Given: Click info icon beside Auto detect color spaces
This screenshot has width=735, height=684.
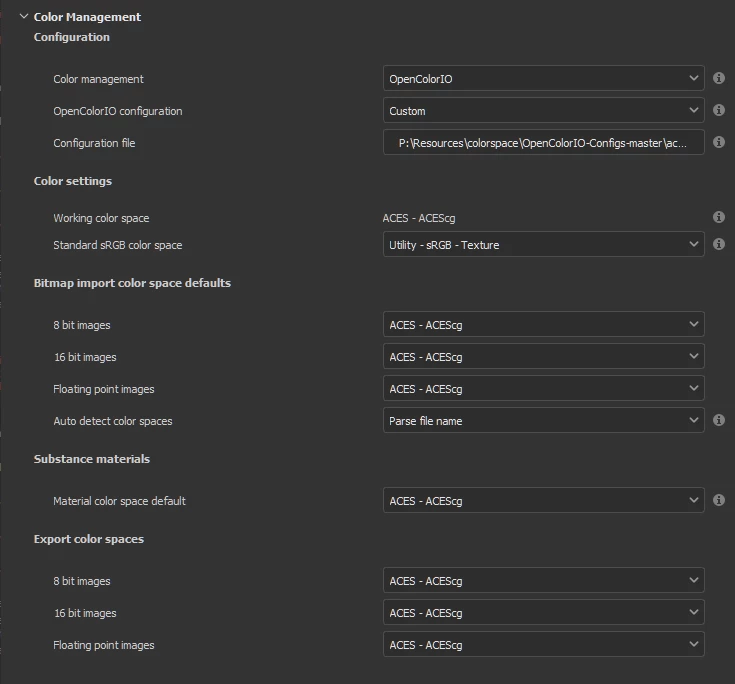Looking at the screenshot, I should [719, 420].
